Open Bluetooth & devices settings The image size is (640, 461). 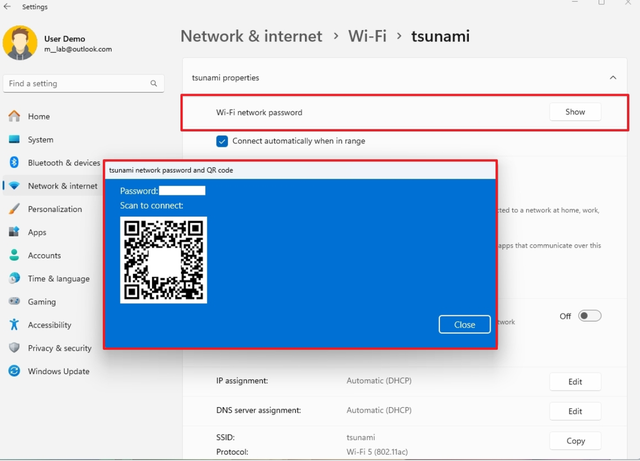[x=64, y=163]
